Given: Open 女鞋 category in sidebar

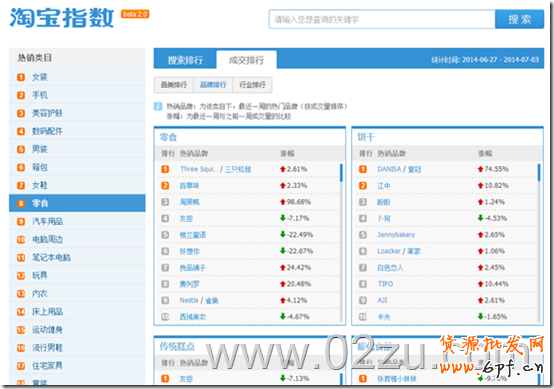Looking at the screenshot, I should pyautogui.click(x=77, y=185).
